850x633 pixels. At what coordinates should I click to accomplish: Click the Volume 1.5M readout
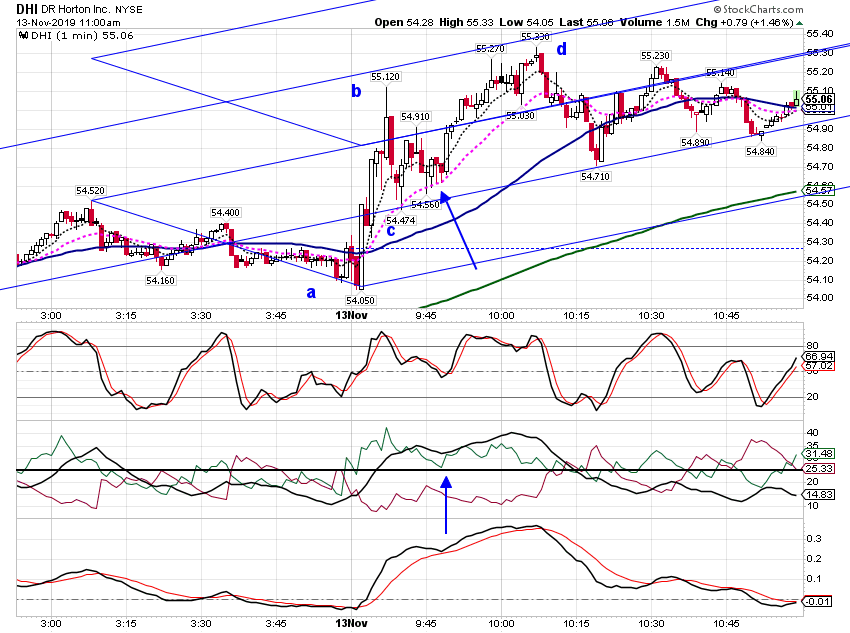tap(654, 22)
